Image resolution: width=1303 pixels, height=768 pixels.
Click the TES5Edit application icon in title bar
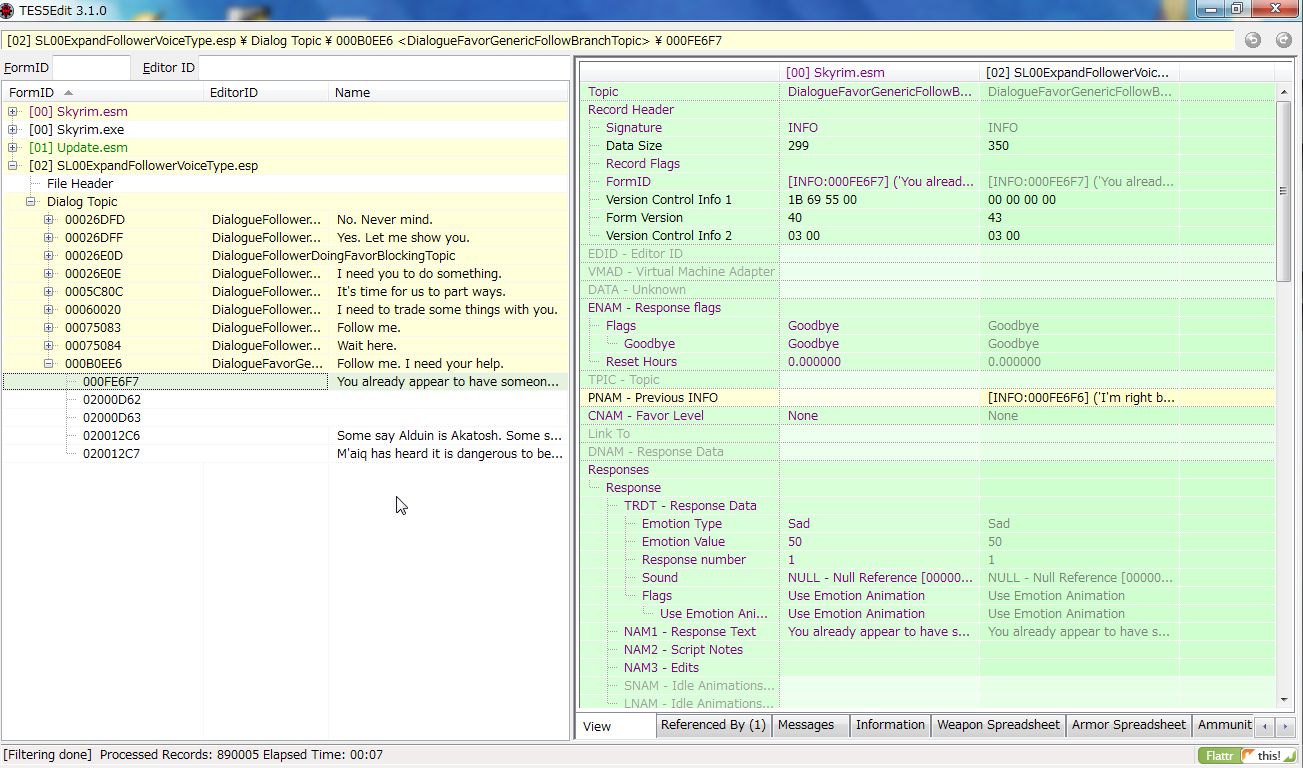pyautogui.click(x=8, y=11)
